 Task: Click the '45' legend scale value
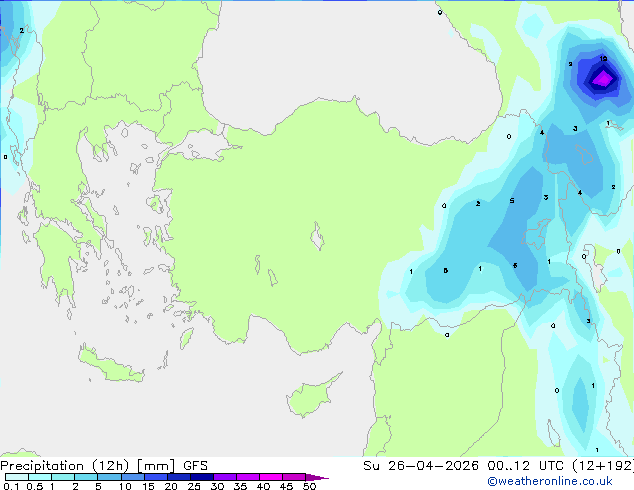coord(286,486)
